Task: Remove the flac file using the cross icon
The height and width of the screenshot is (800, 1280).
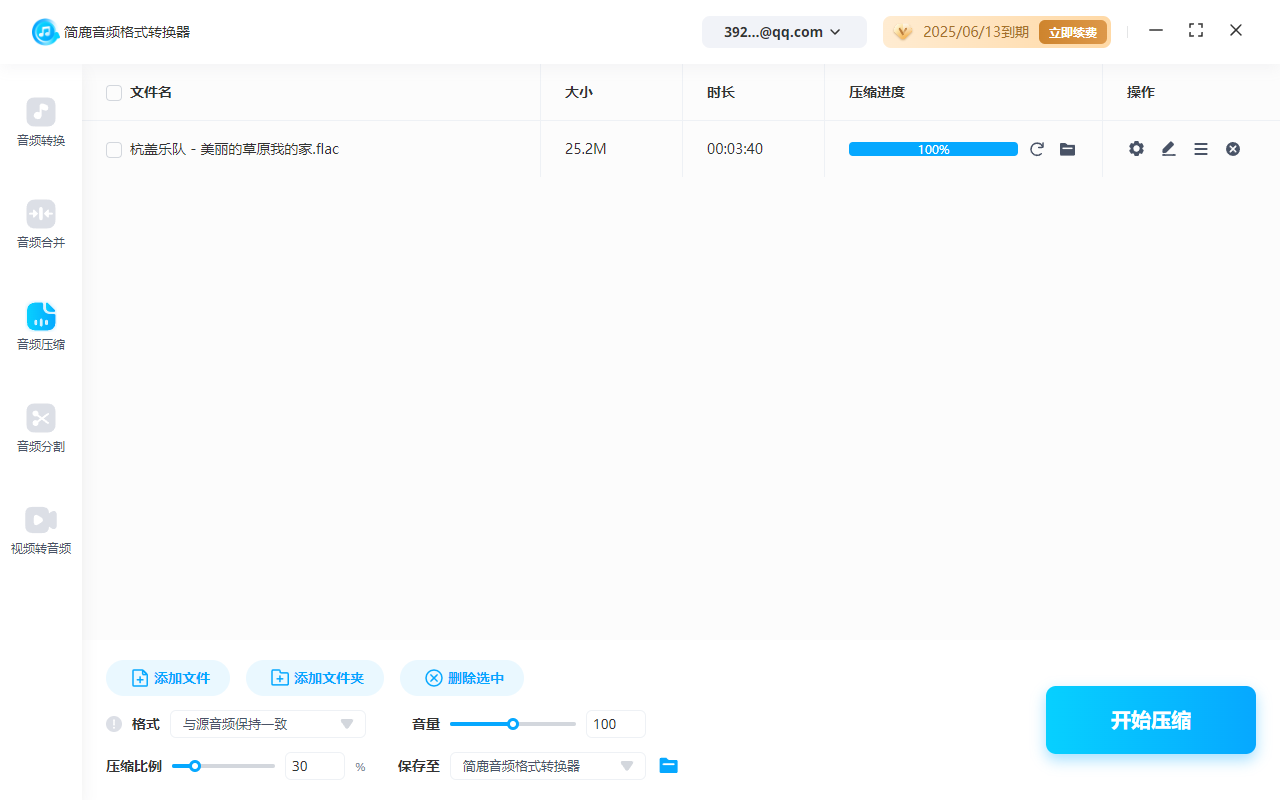Action: (x=1232, y=148)
